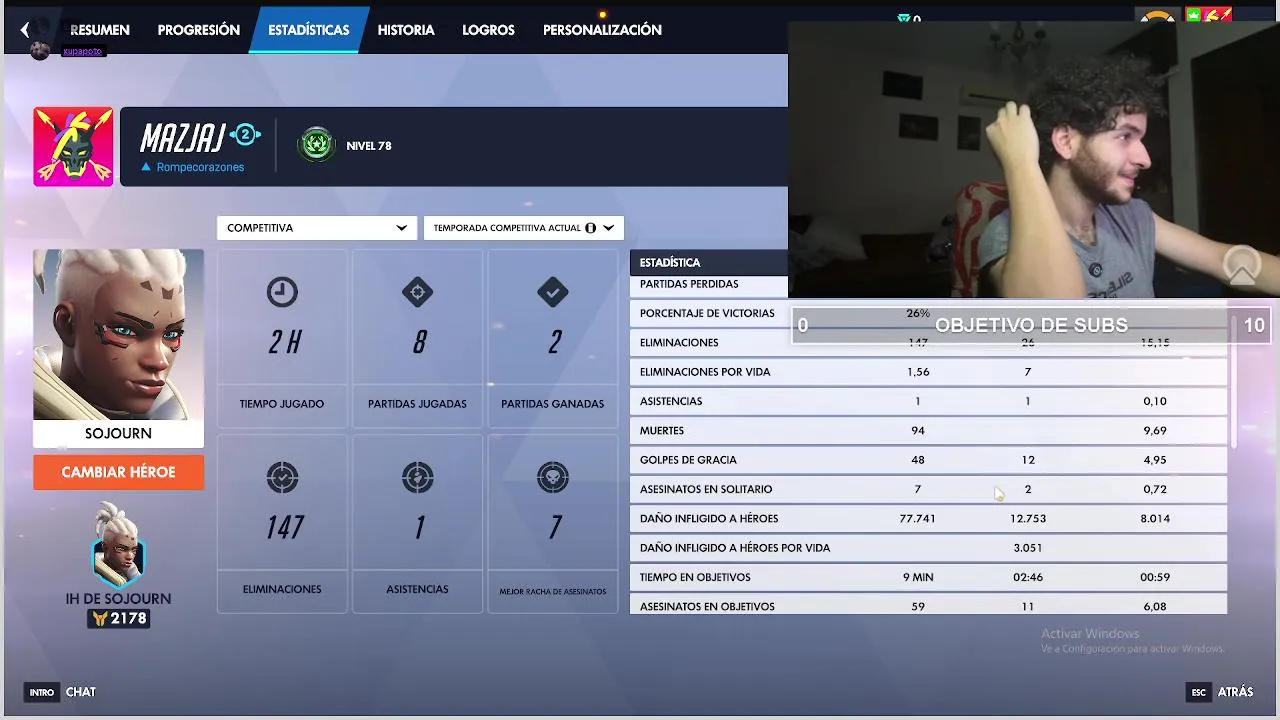Open the Resumen tab

pos(100,30)
